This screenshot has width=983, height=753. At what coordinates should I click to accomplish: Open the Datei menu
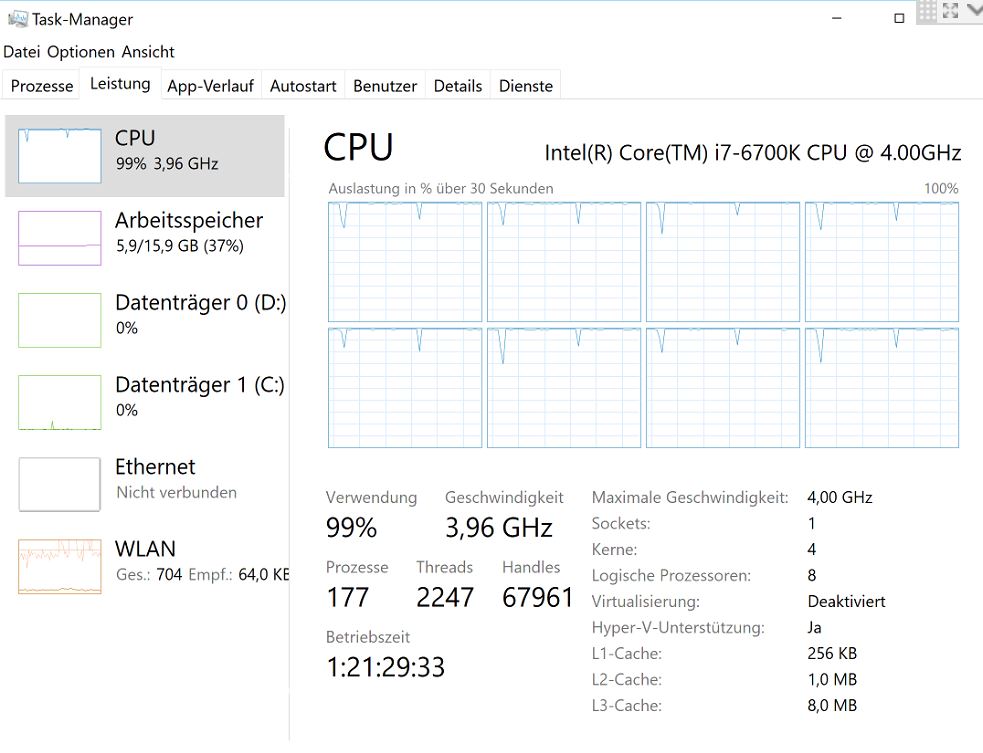[x=22, y=52]
